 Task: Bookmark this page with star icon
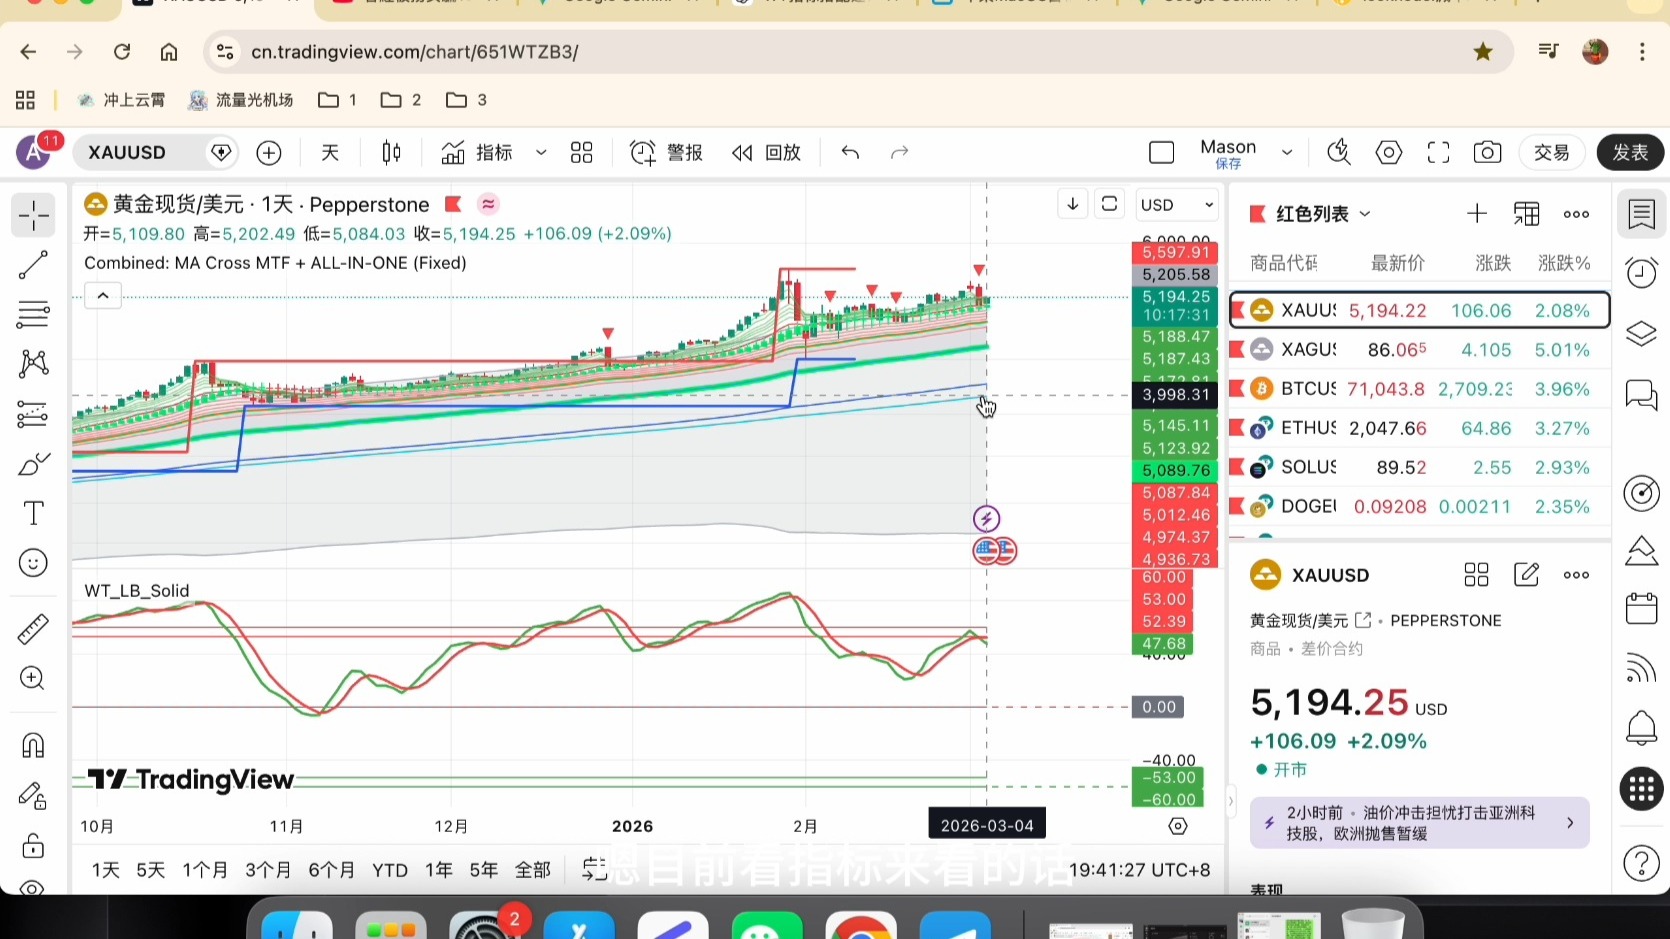(1483, 52)
